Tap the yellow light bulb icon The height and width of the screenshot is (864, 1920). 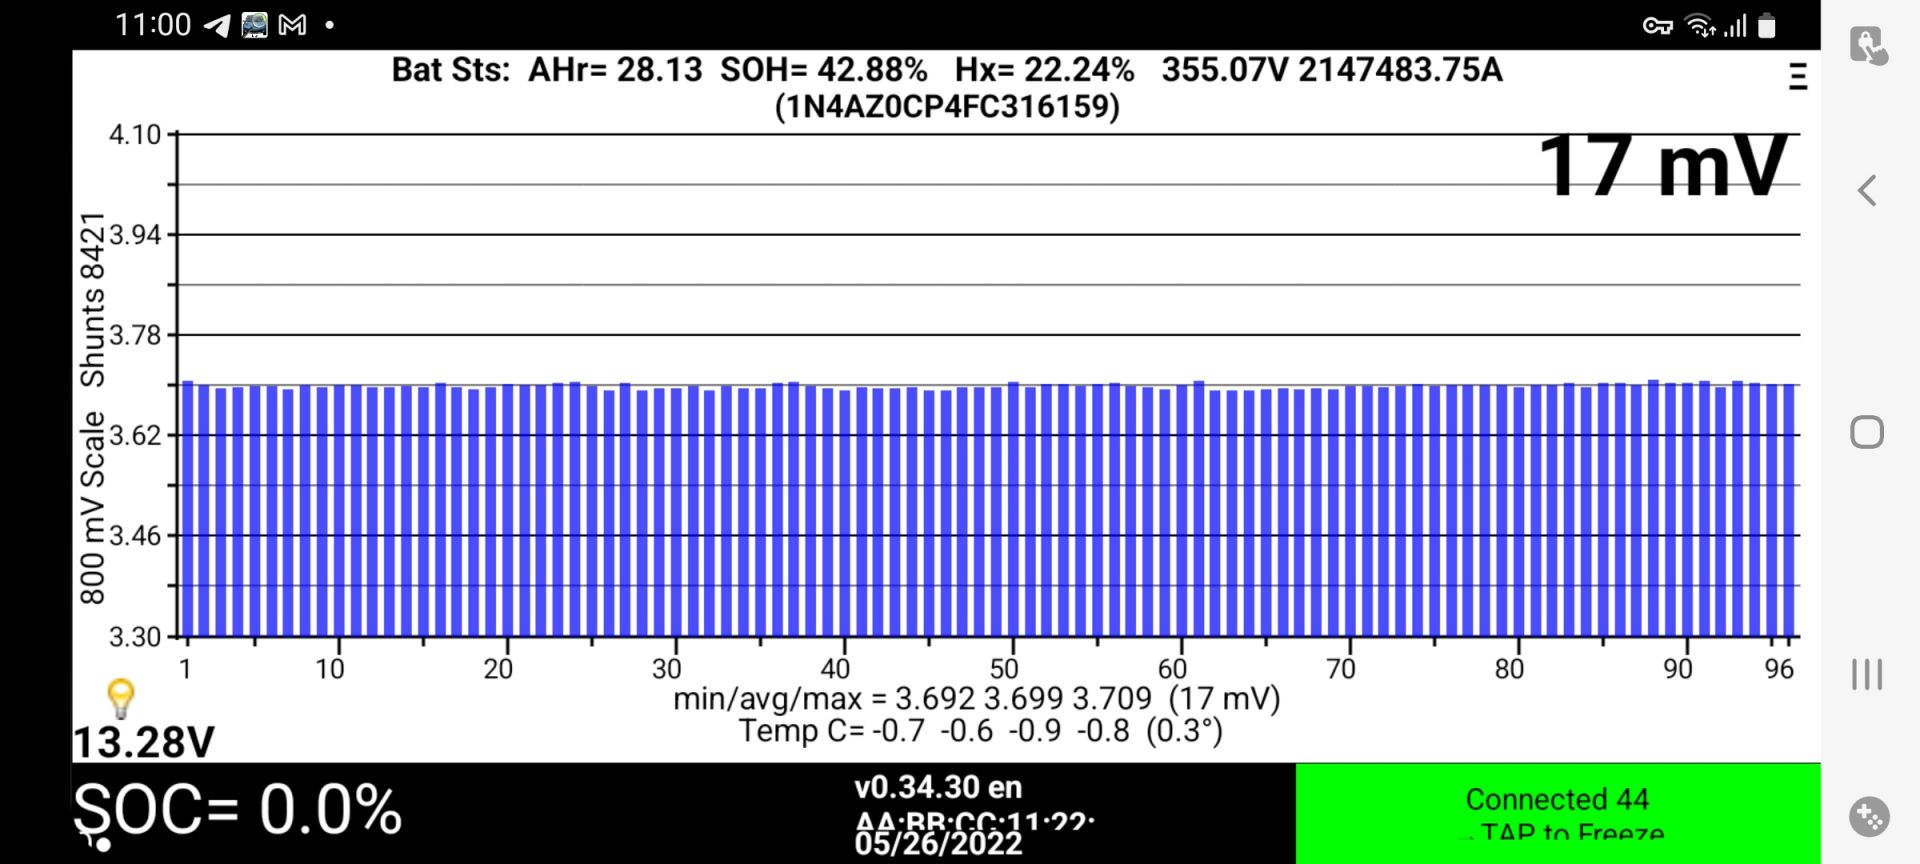pyautogui.click(x=120, y=697)
